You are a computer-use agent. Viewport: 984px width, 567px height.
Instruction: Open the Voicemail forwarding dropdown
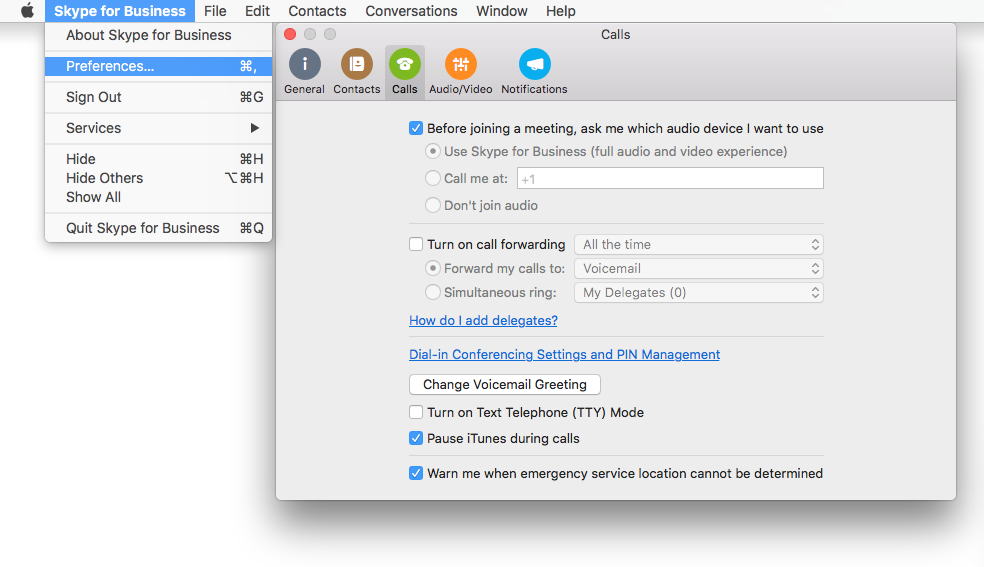pyautogui.click(x=698, y=268)
